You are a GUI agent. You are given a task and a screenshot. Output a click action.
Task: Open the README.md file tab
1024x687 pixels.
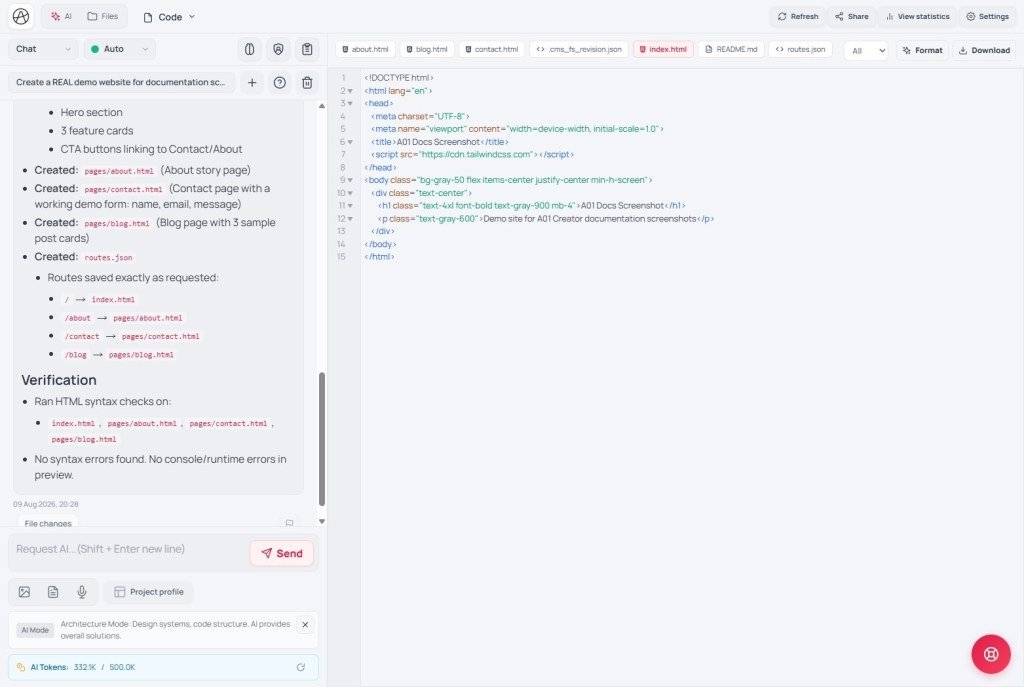click(731, 49)
